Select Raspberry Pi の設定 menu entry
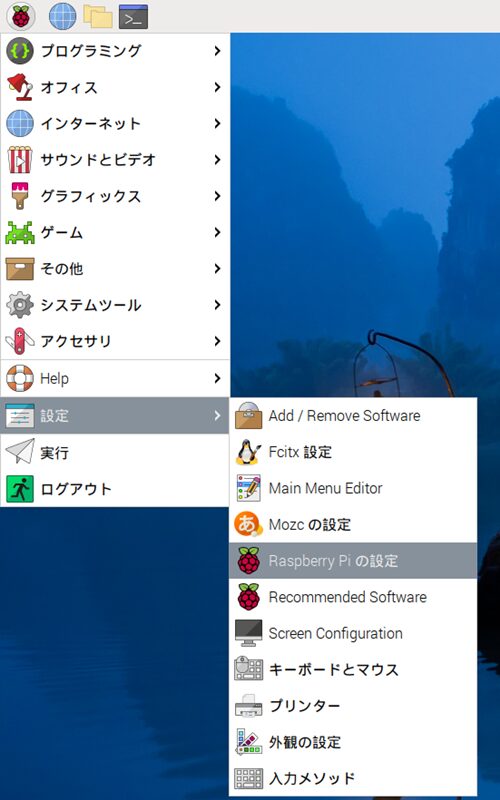This screenshot has width=500, height=800. [353, 560]
